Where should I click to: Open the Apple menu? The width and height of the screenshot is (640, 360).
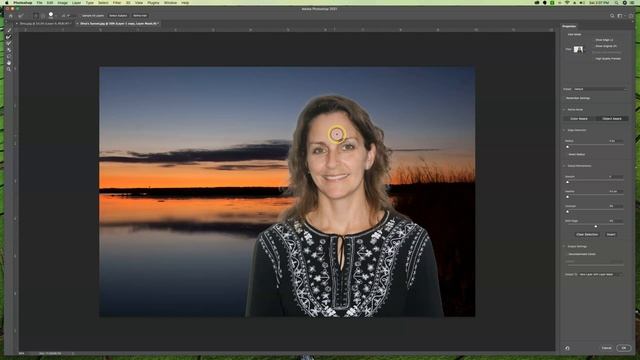tap(6, 2)
